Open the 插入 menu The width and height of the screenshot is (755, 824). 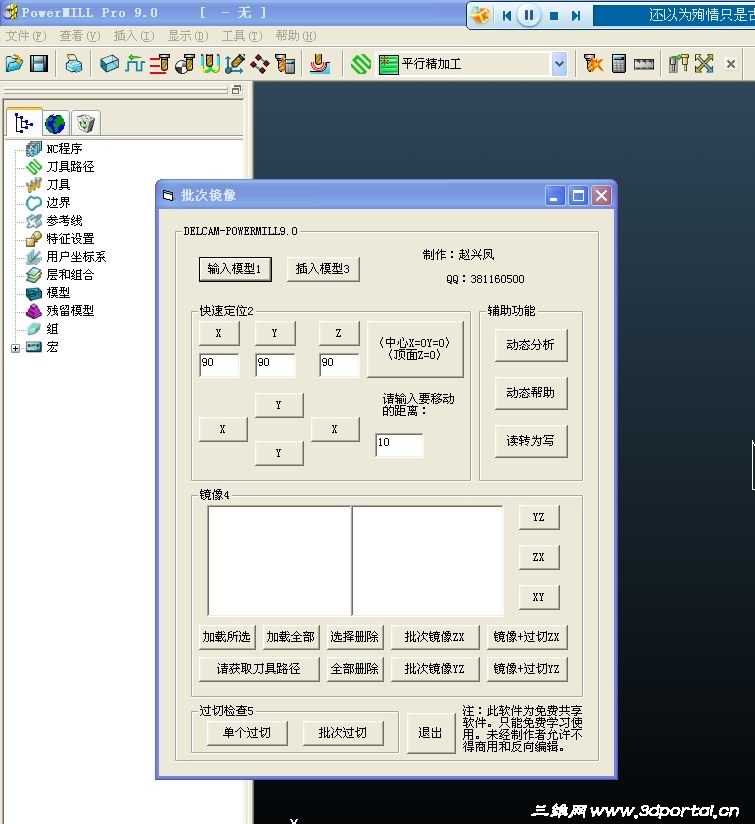click(133, 36)
